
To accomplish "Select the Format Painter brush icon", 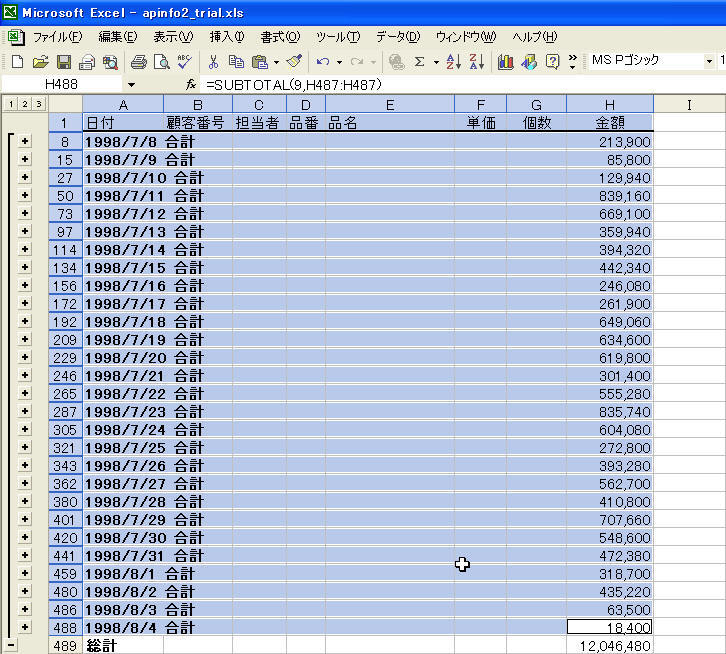I will point(294,62).
